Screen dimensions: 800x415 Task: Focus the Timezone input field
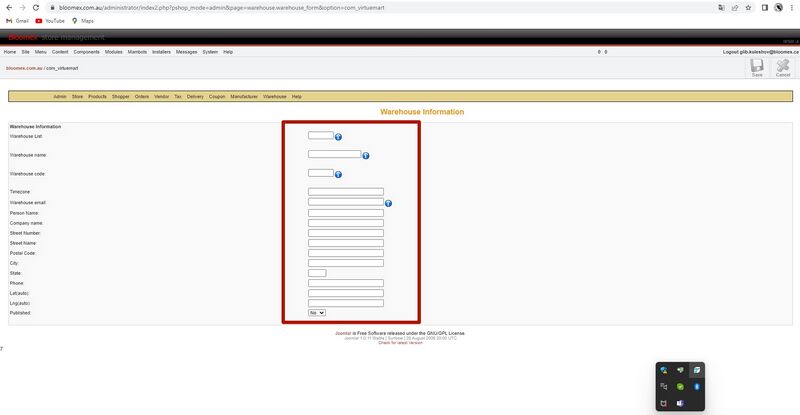click(346, 192)
